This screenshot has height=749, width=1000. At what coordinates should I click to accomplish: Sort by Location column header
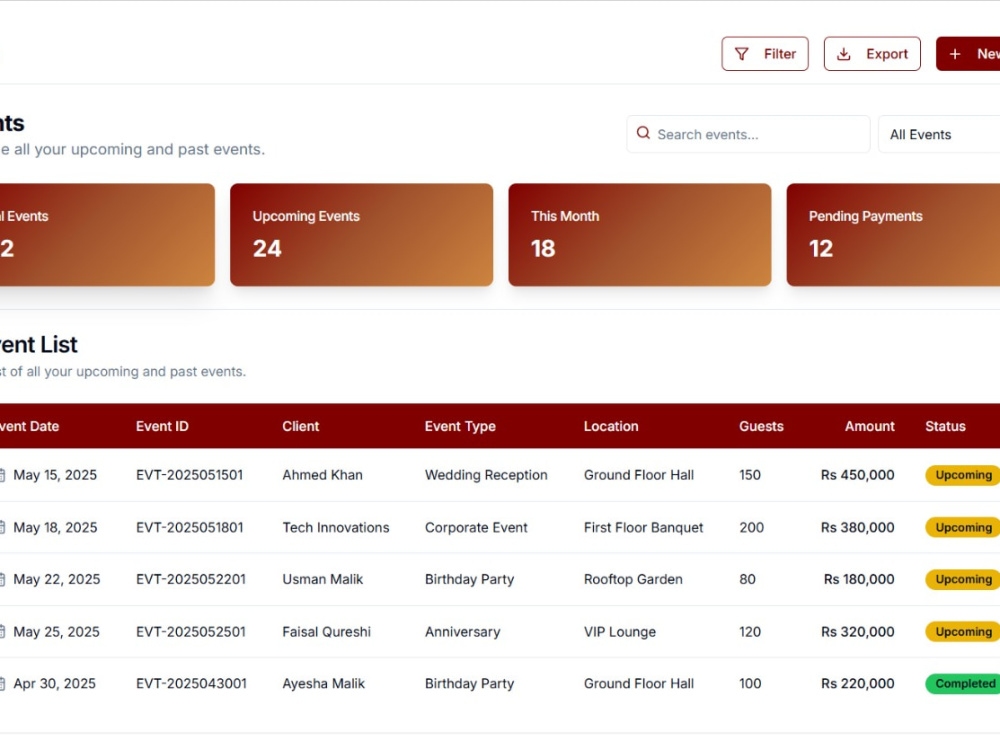[611, 426]
